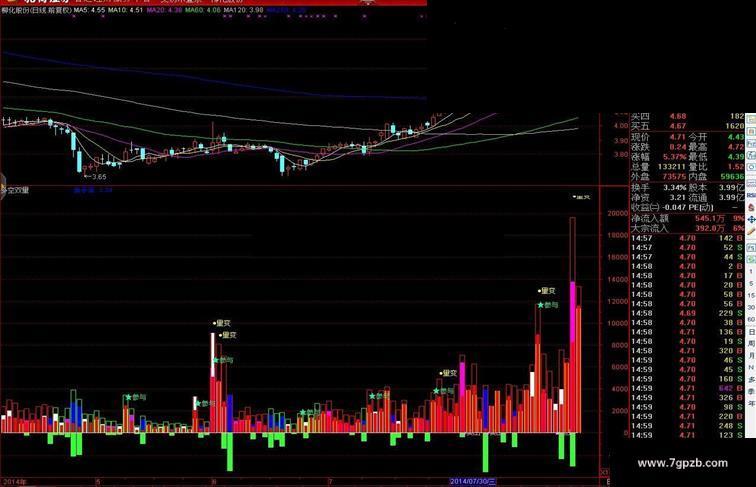Click the 3.65 low price annotation

(95, 176)
